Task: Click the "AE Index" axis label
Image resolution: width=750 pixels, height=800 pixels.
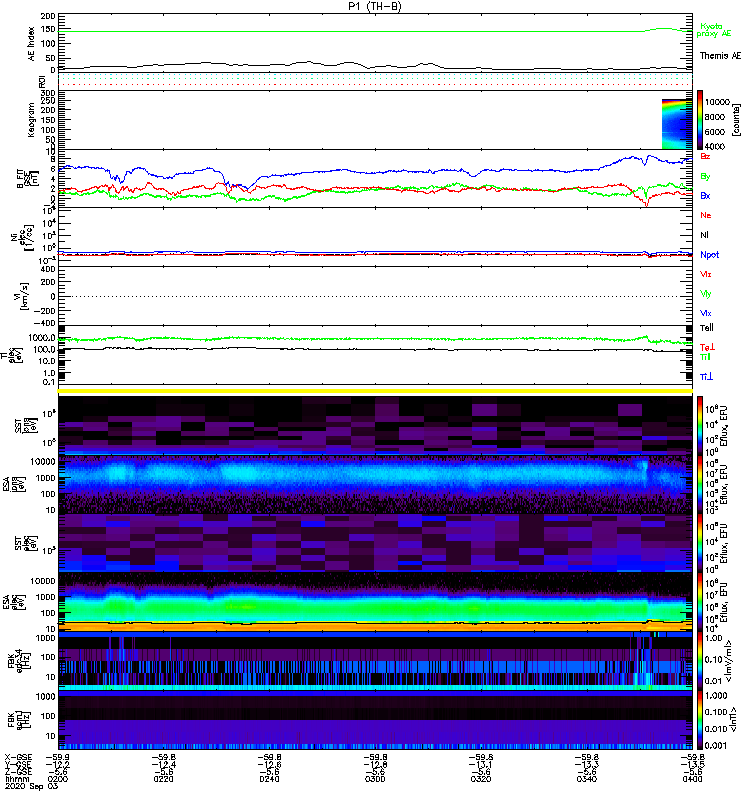Action: click(x=32, y=44)
